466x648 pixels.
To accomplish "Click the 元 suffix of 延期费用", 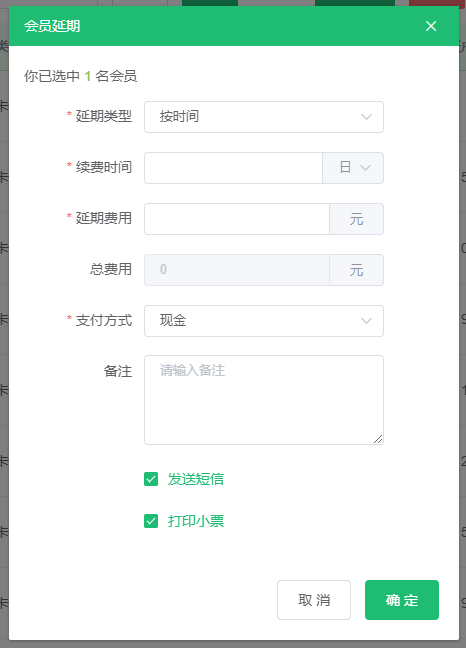I will [357, 219].
